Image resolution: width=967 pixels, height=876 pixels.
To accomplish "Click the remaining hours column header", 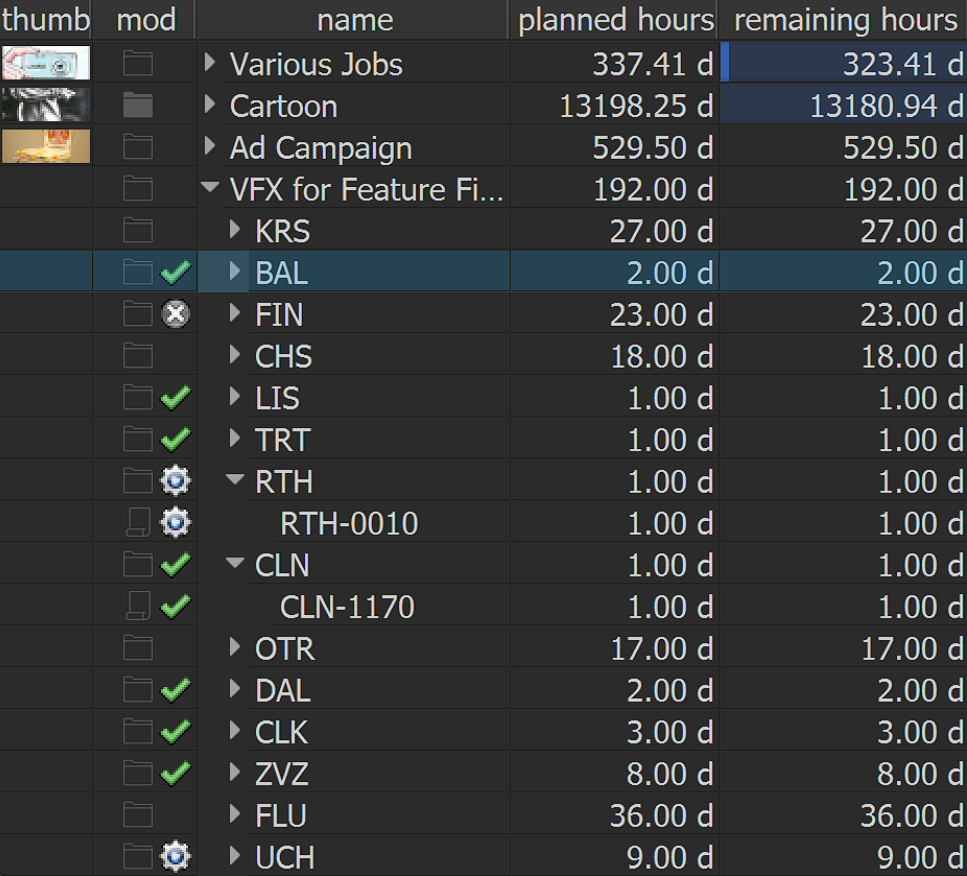I will (845, 20).
